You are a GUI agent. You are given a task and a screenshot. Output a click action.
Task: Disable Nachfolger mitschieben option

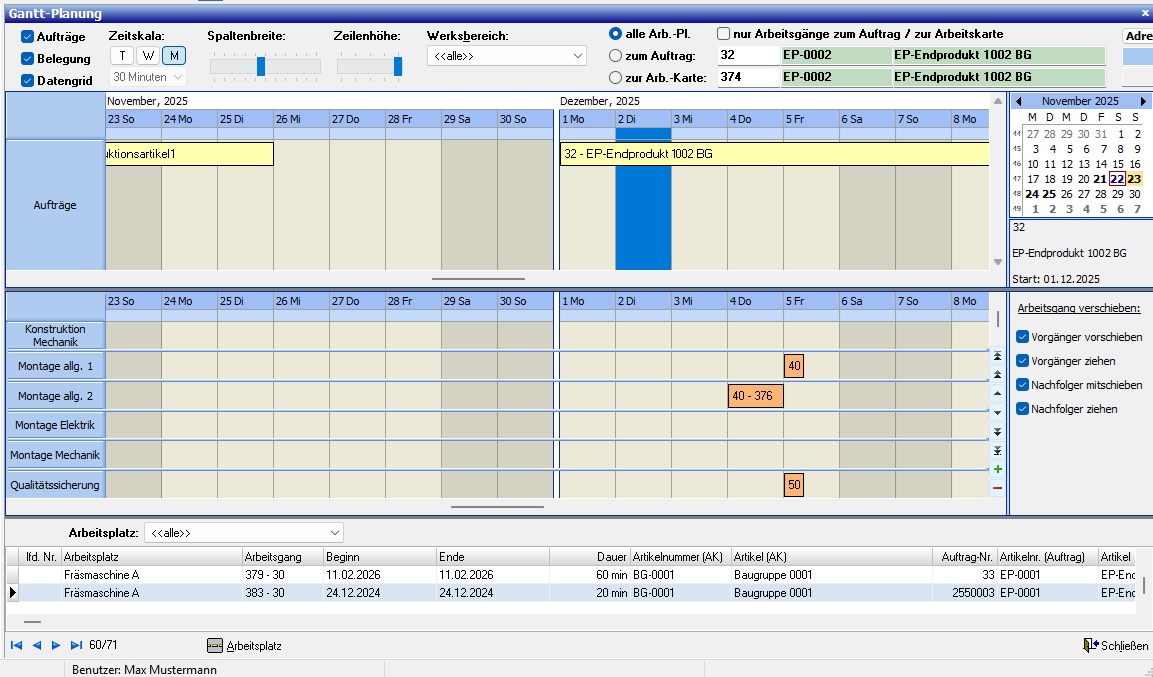(1022, 385)
